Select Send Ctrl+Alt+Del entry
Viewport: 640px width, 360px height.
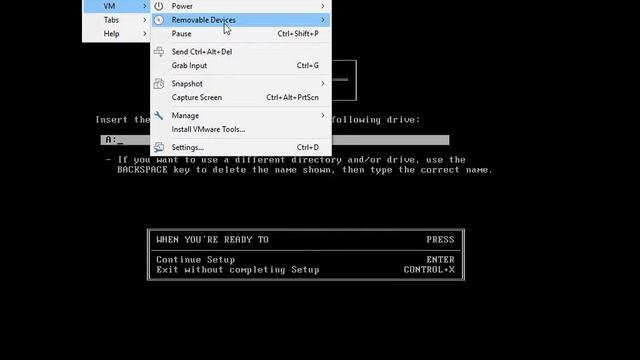241,52
